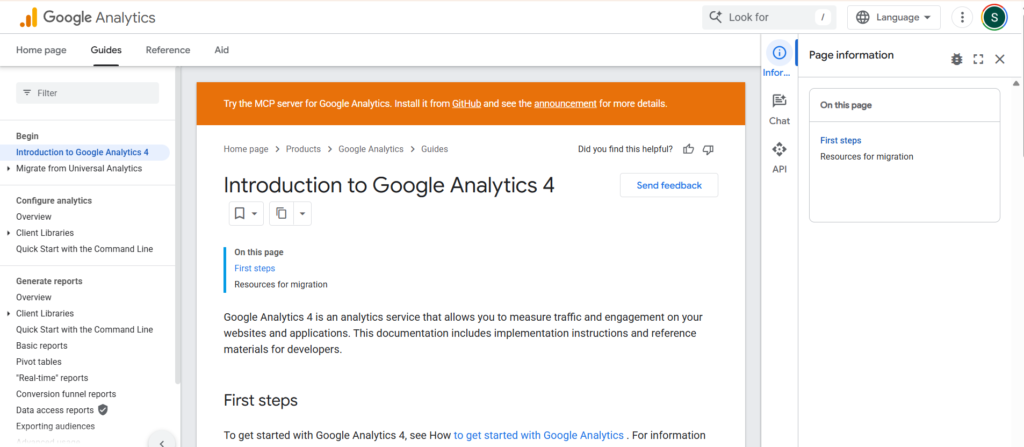
Task: Click the user account avatar
Action: [994, 17]
